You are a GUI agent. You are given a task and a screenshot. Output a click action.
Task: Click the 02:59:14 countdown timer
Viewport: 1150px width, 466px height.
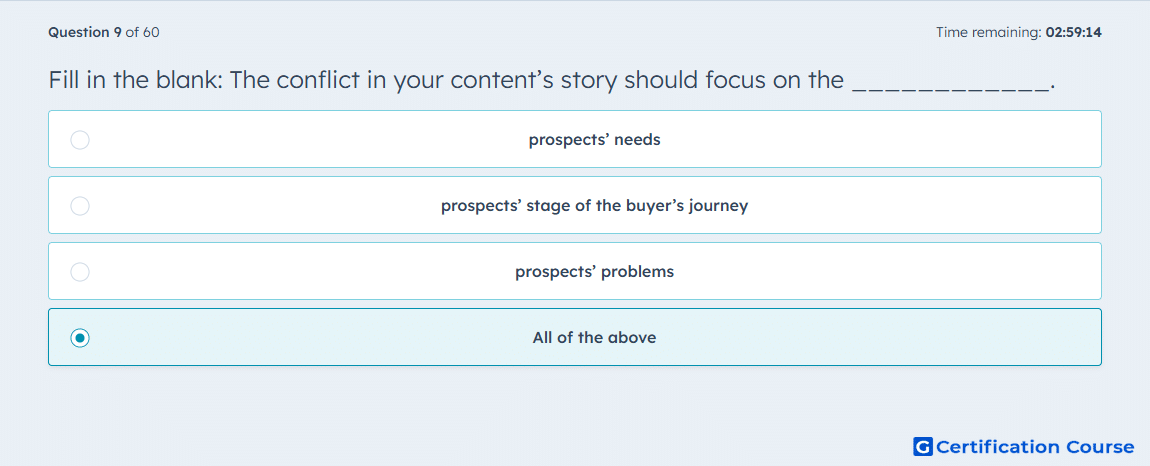(x=1074, y=32)
